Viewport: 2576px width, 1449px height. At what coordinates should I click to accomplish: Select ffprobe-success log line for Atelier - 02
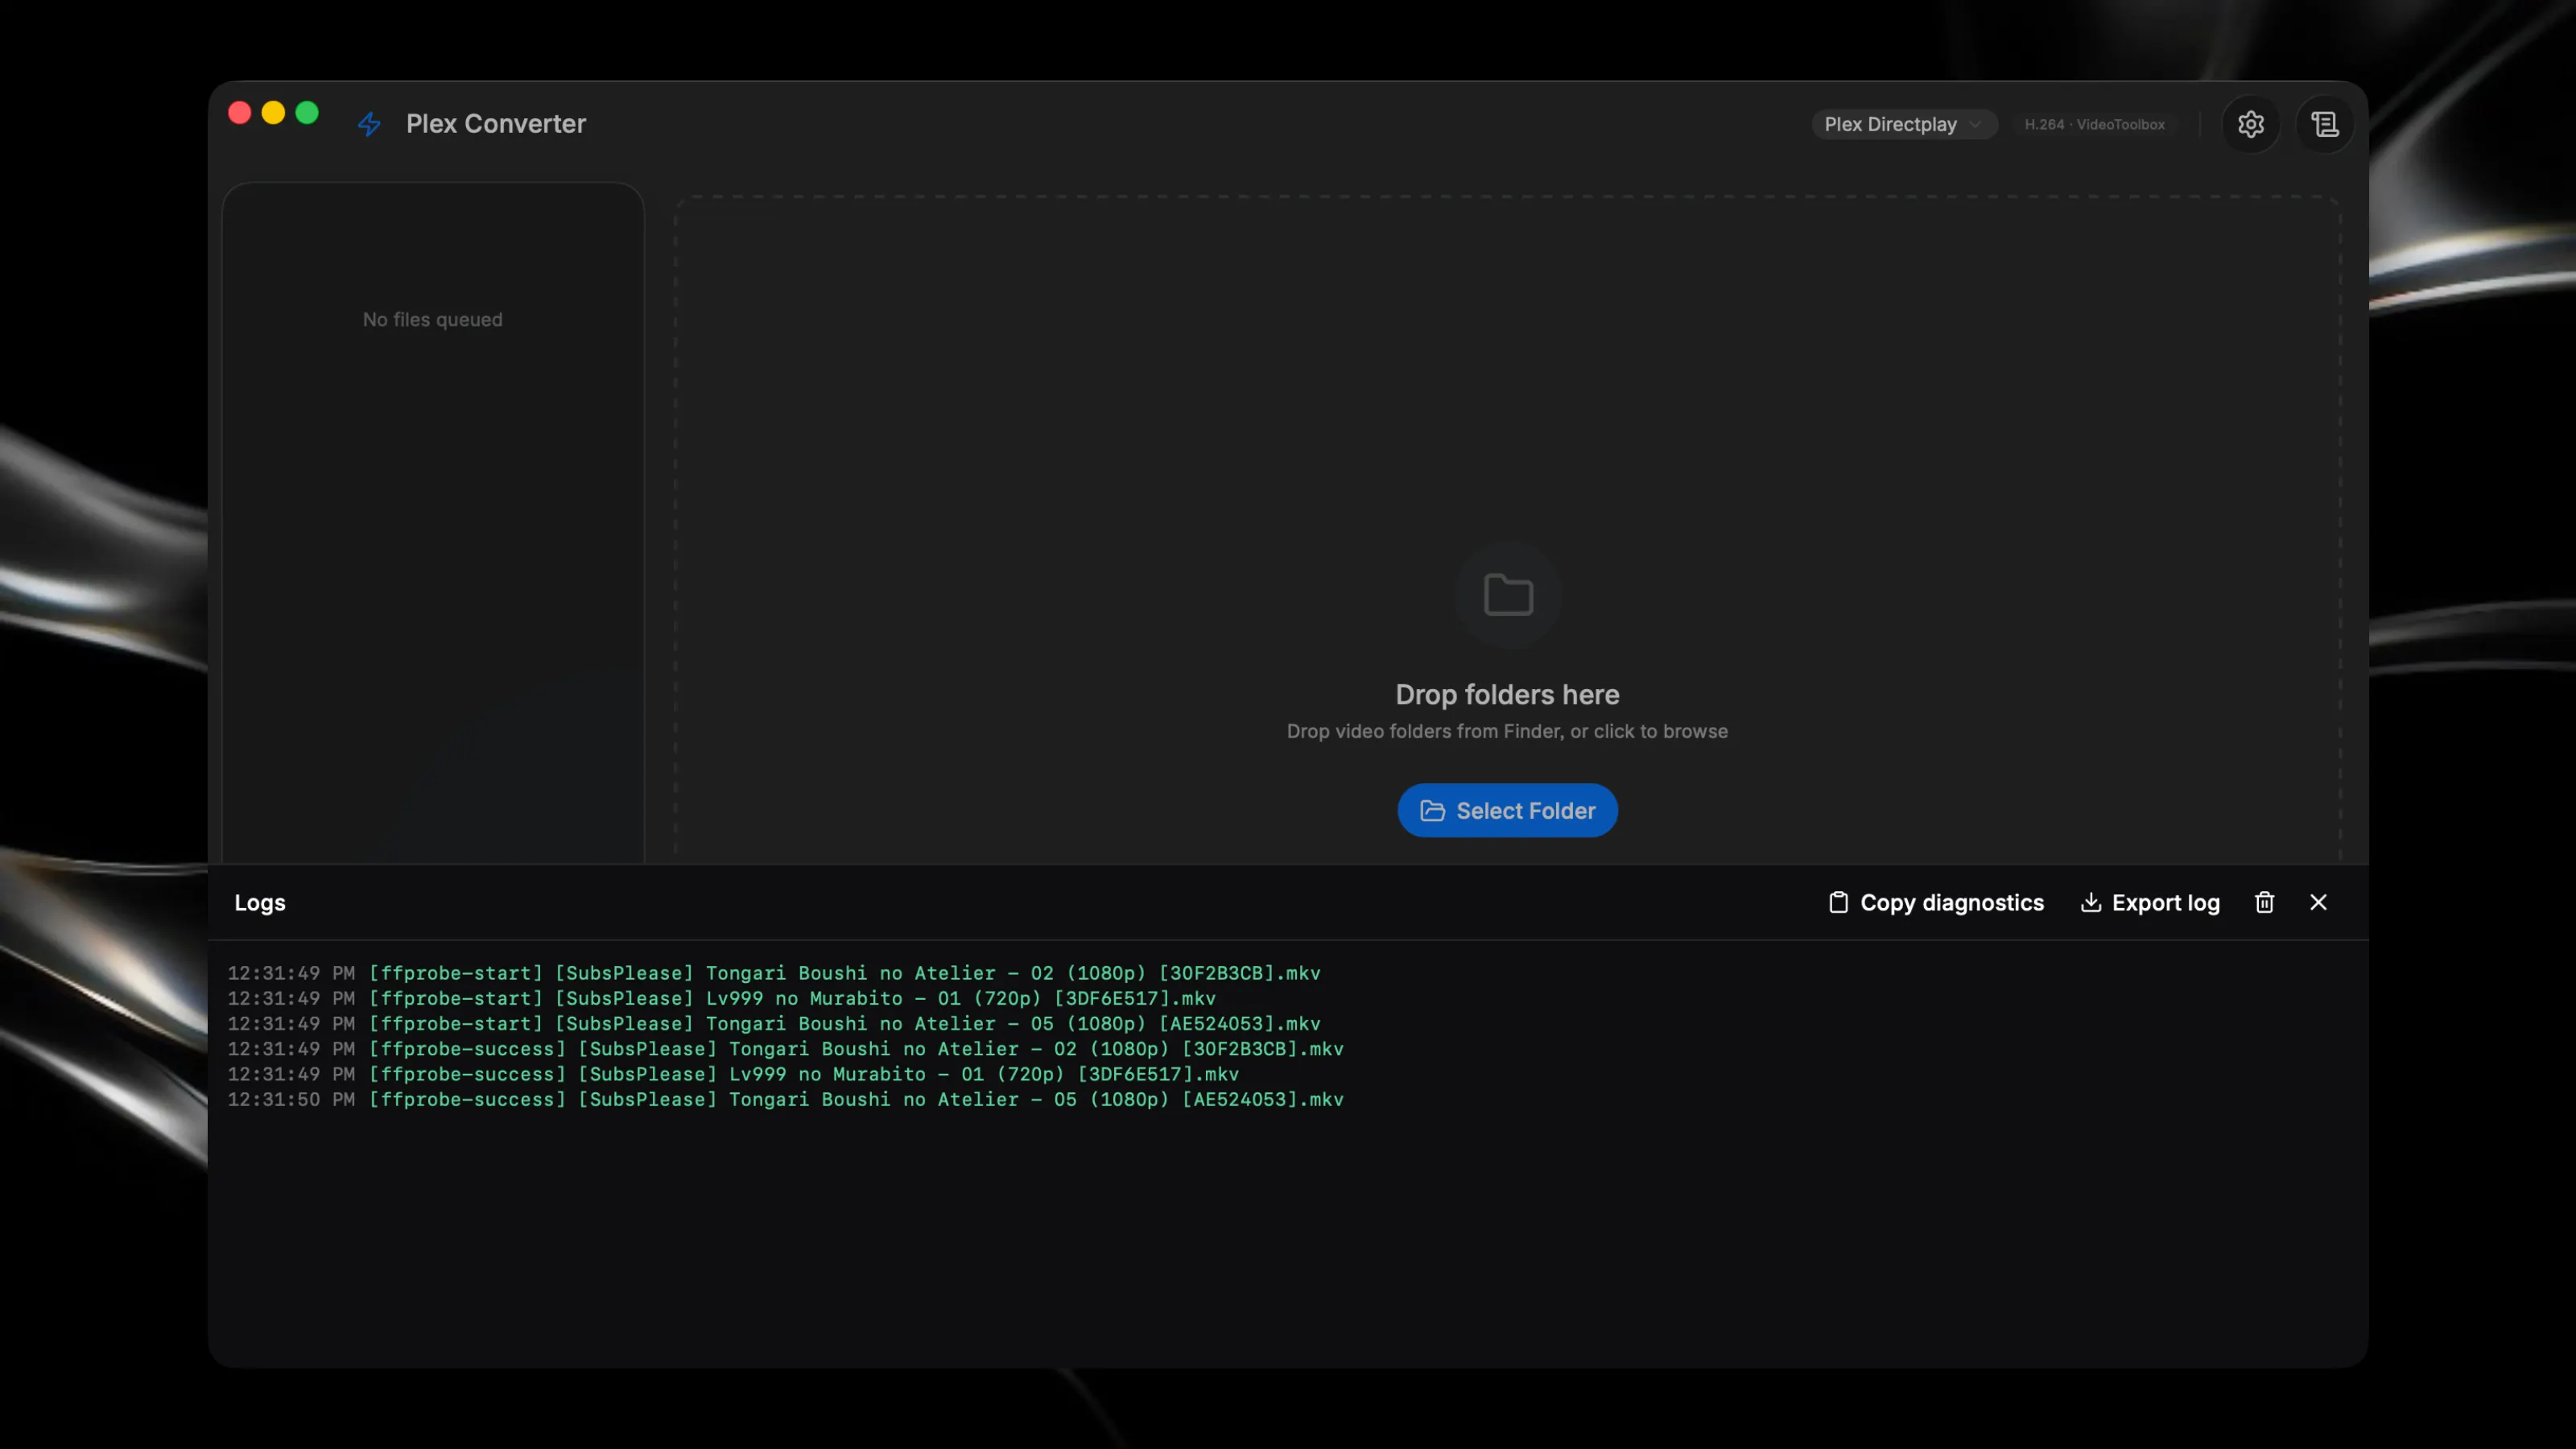tap(786, 1049)
